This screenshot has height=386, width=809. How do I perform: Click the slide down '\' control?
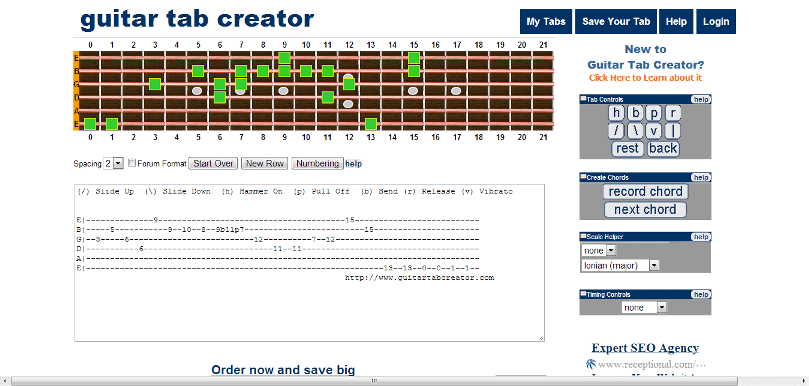(636, 131)
